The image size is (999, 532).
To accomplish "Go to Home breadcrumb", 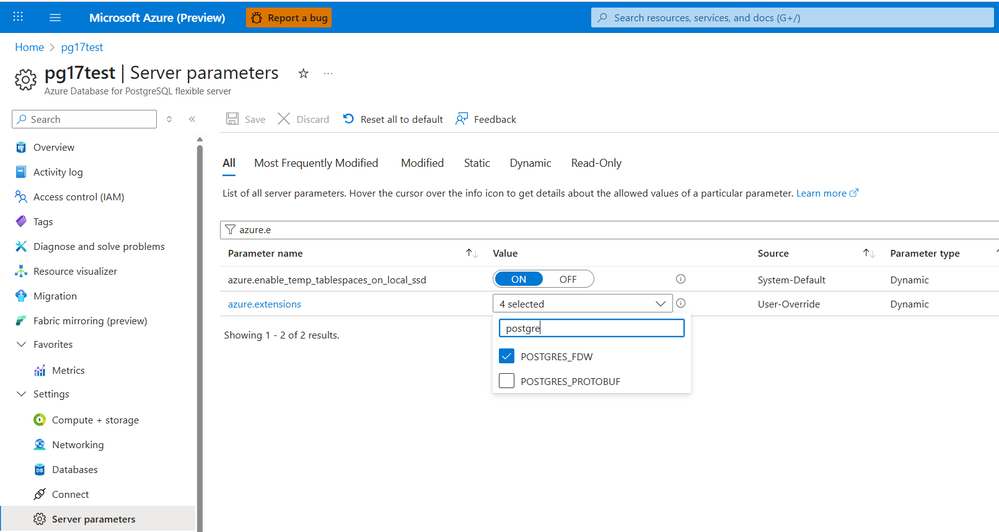I will (29, 47).
